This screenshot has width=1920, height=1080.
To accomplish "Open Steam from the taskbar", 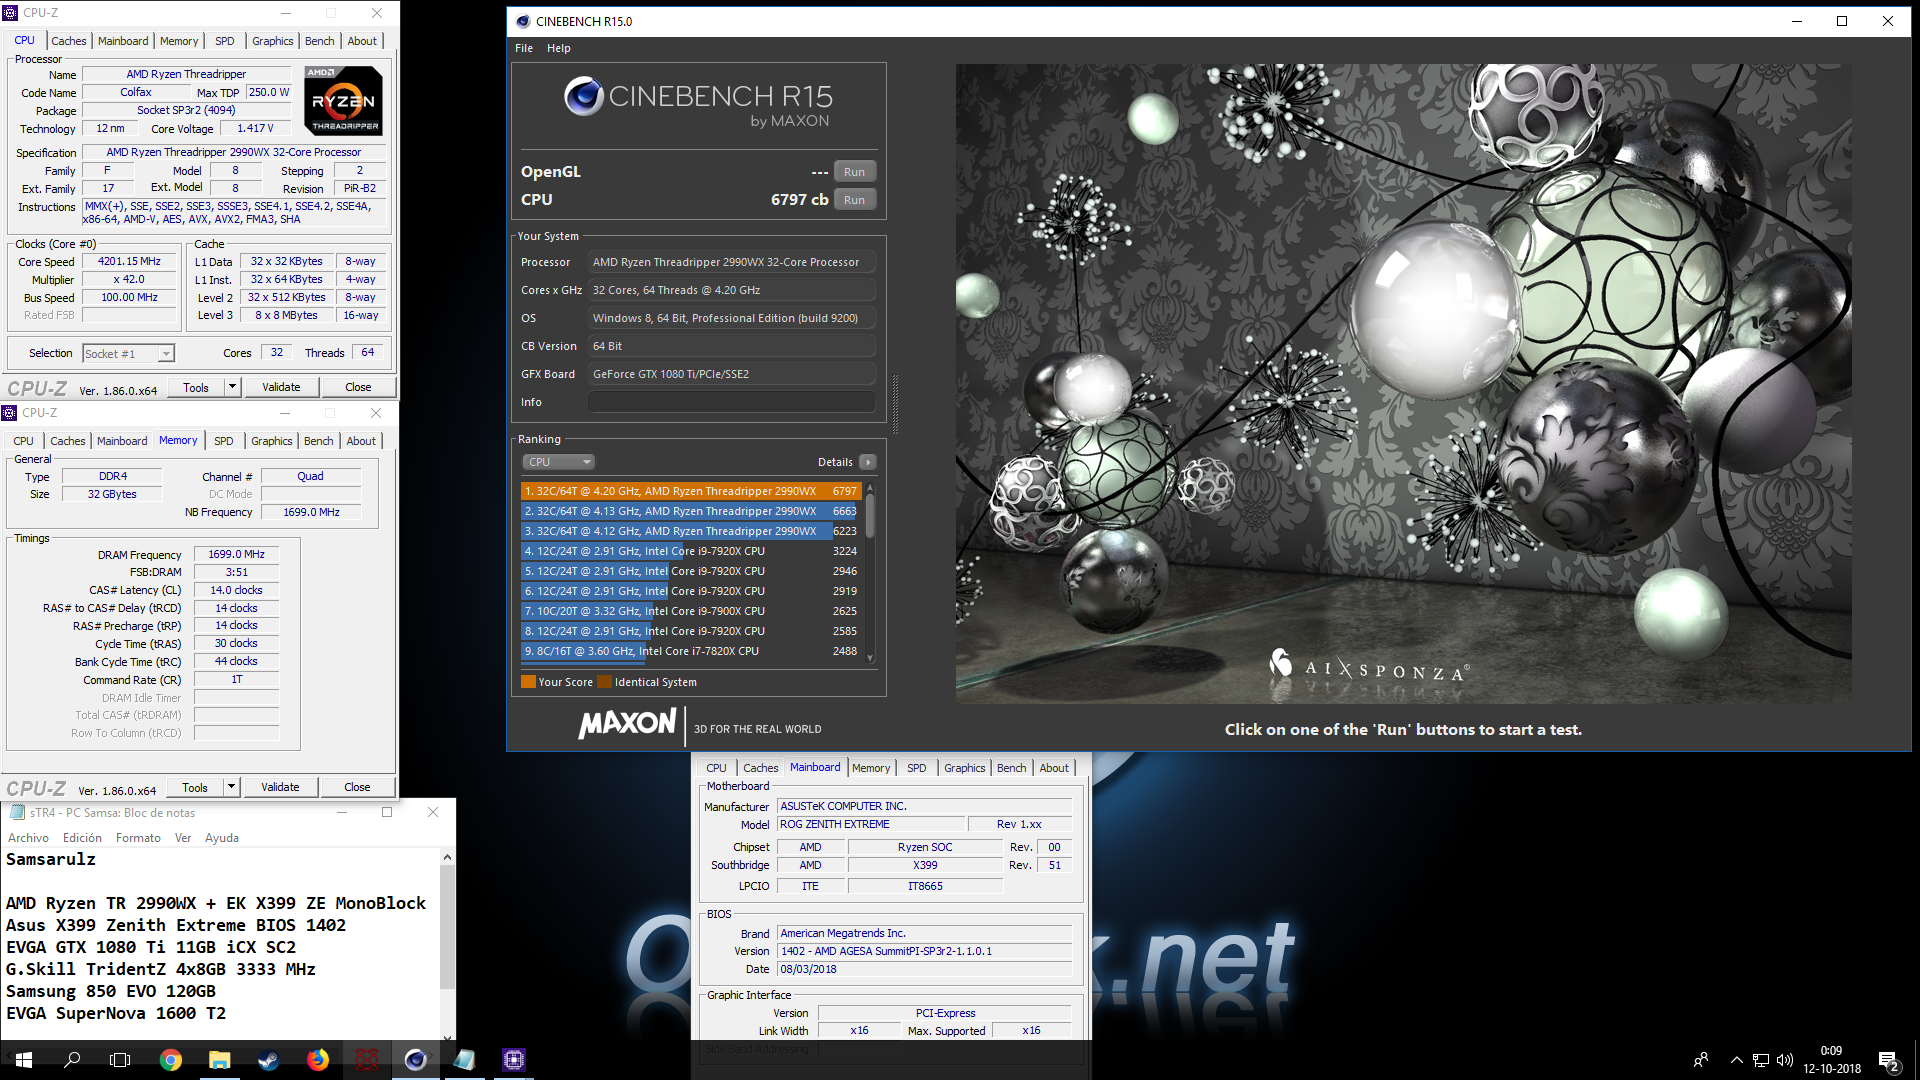I will coord(268,1060).
